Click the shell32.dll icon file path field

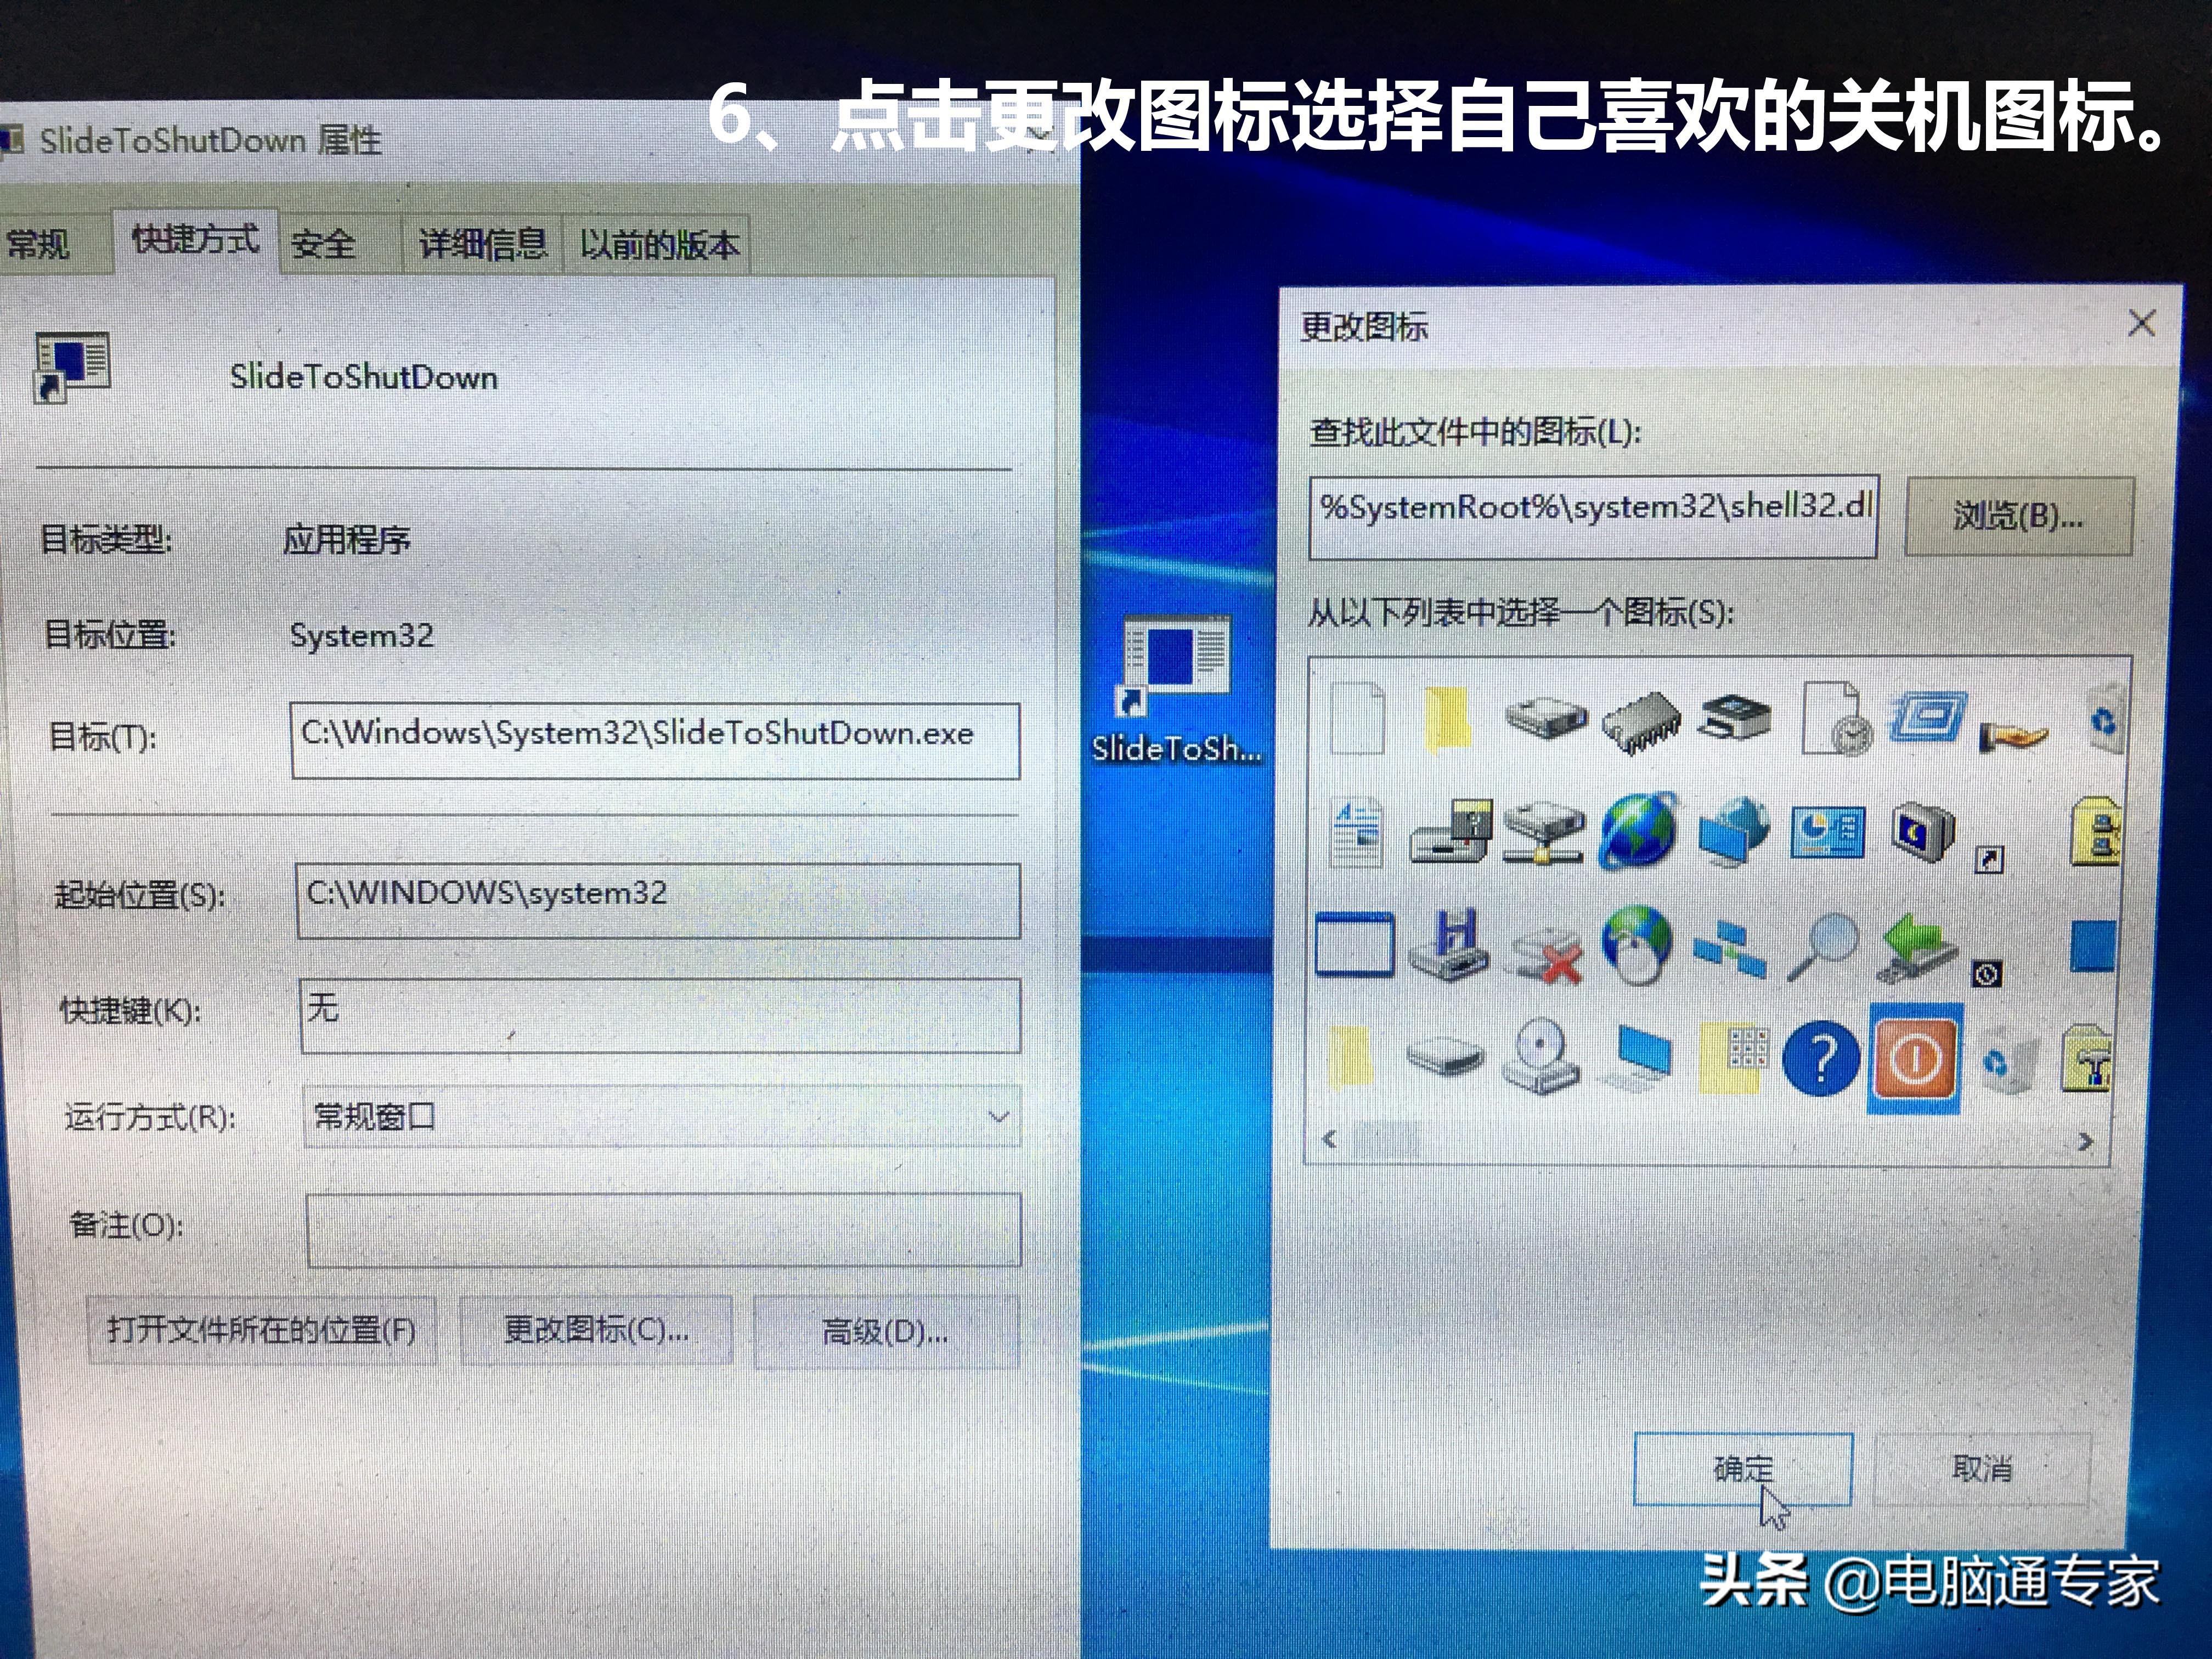[1593, 516]
